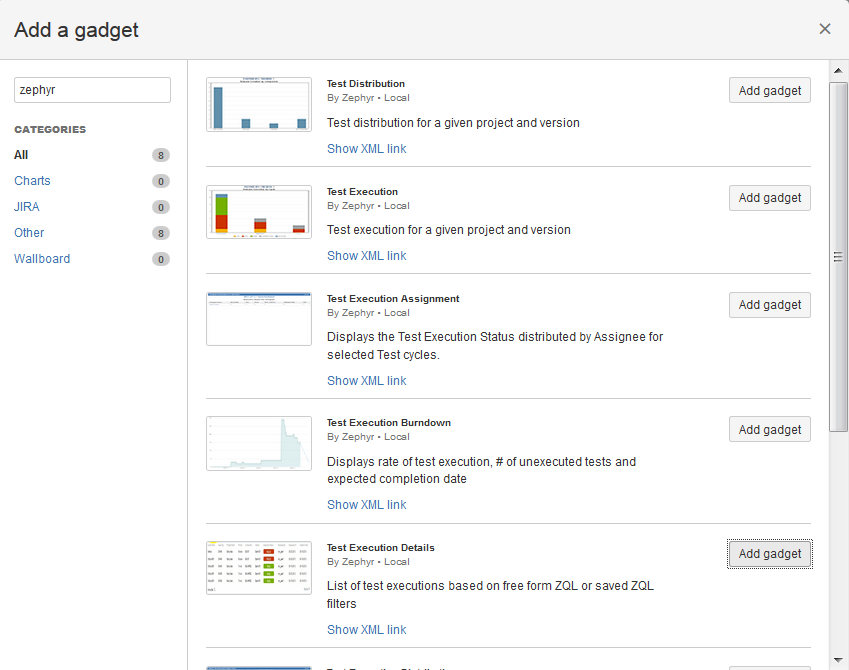This screenshot has width=849, height=670.
Task: Close the Add a gadget dialog
Action: [825, 29]
